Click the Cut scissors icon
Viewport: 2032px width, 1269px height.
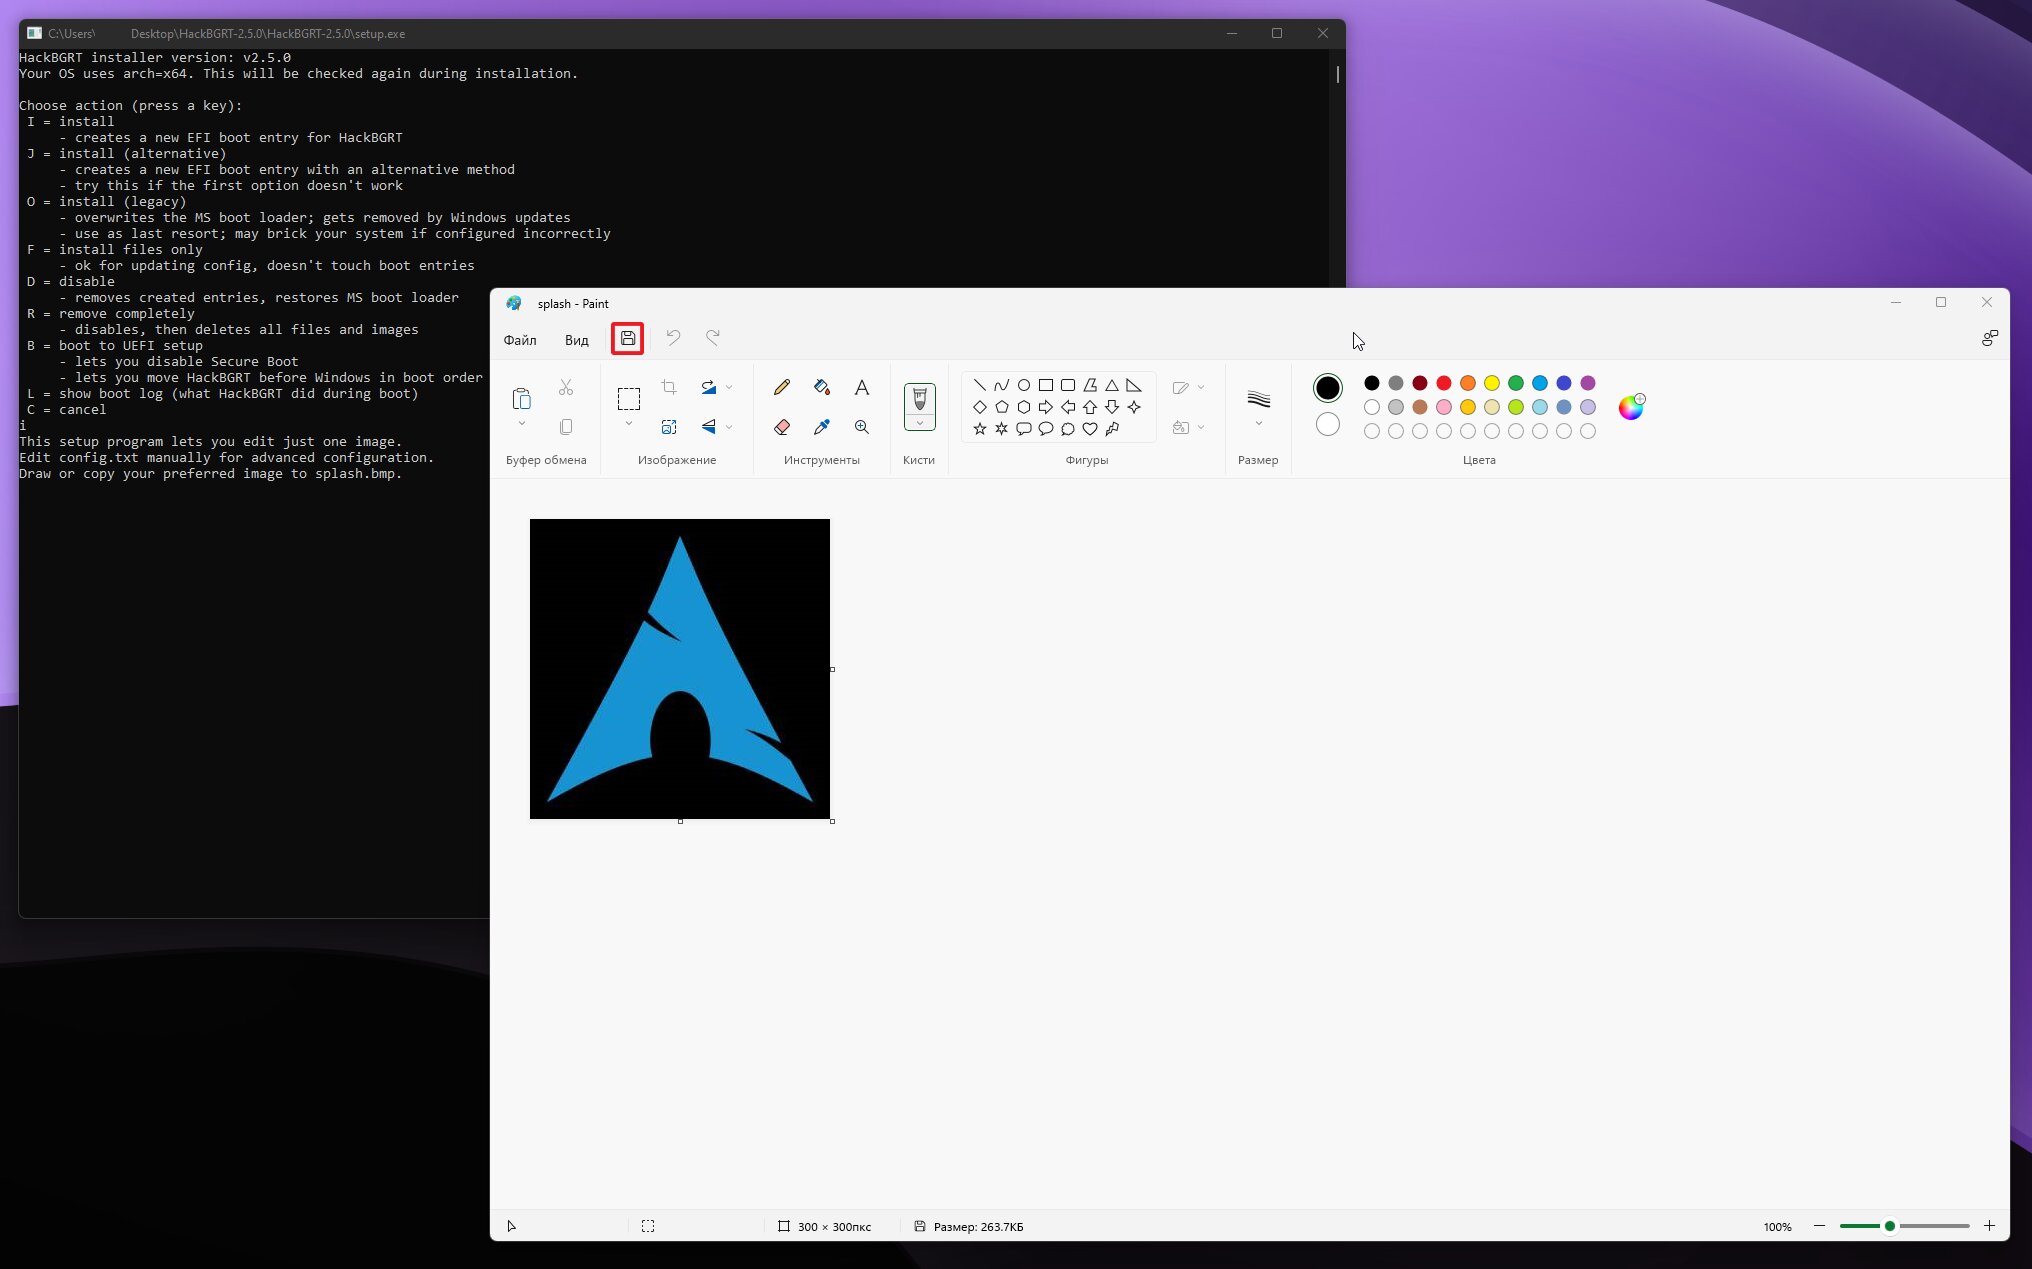[x=566, y=387]
